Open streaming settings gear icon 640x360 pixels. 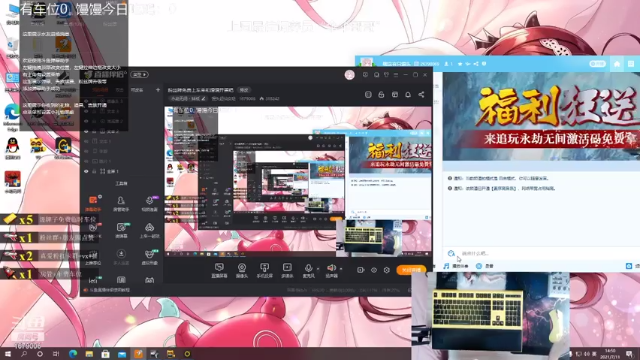tap(387, 270)
